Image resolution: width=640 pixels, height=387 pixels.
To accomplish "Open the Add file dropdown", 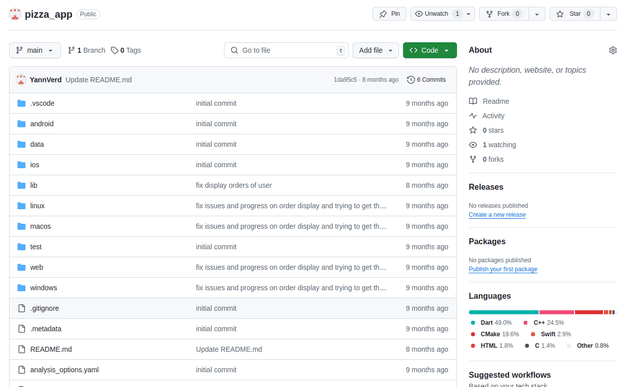I will click(x=376, y=50).
